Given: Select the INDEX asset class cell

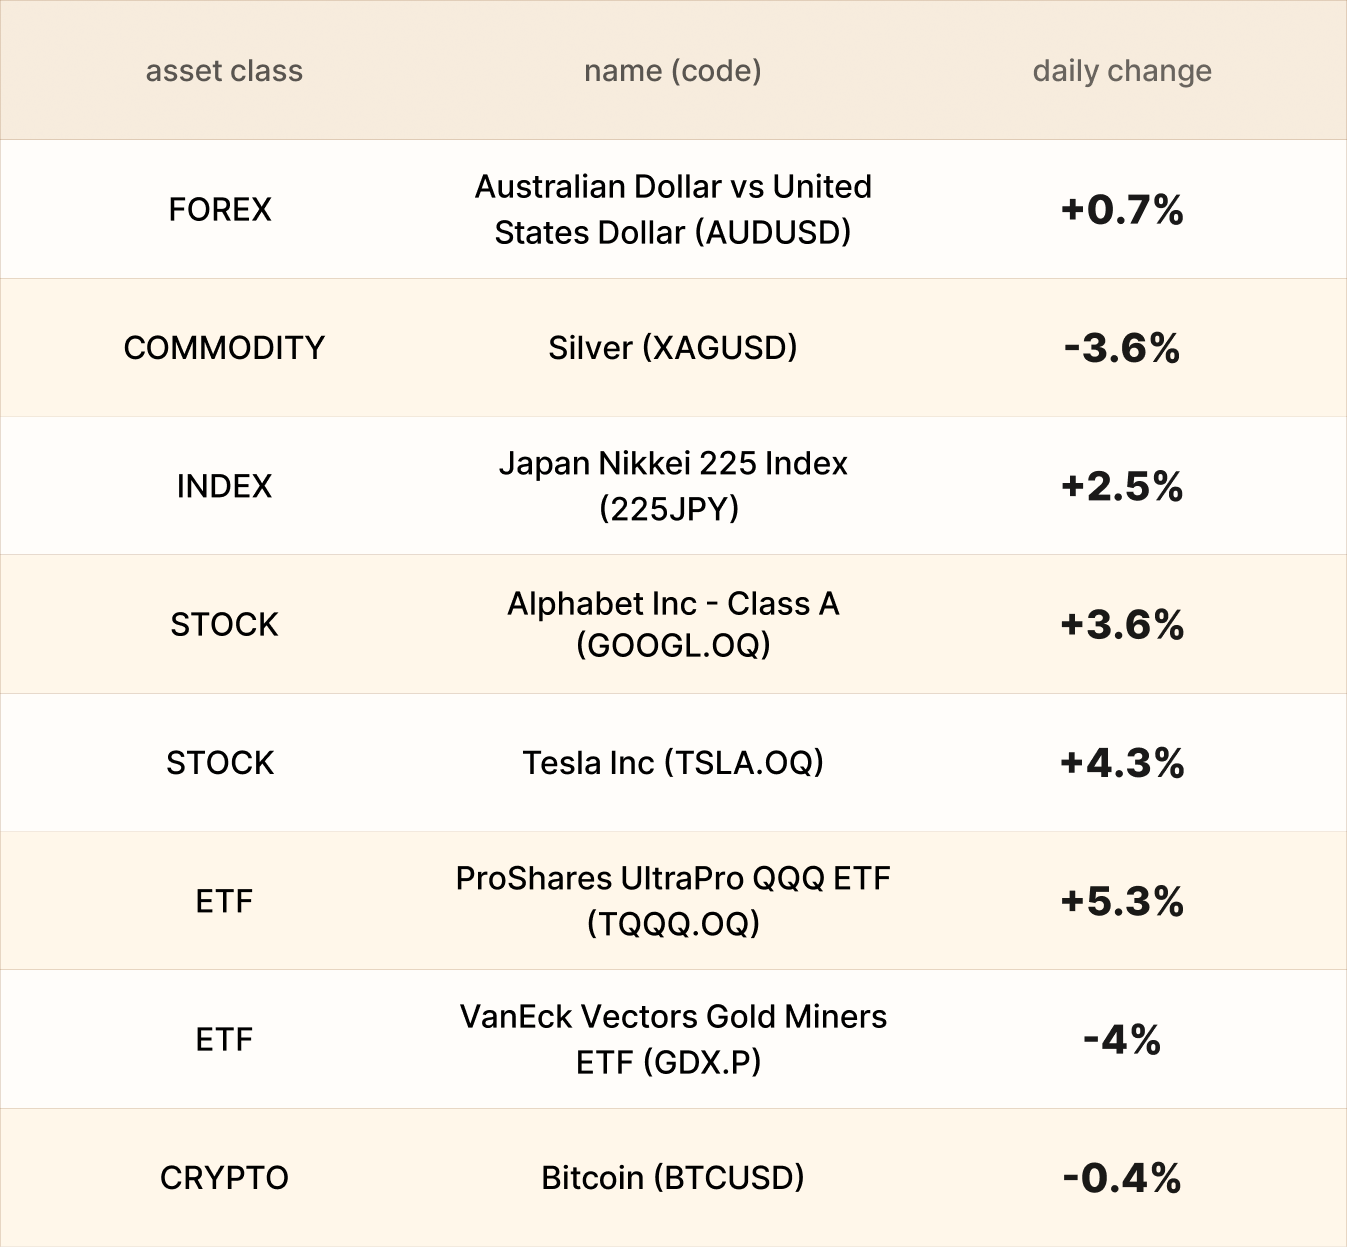Looking at the screenshot, I should (x=224, y=486).
